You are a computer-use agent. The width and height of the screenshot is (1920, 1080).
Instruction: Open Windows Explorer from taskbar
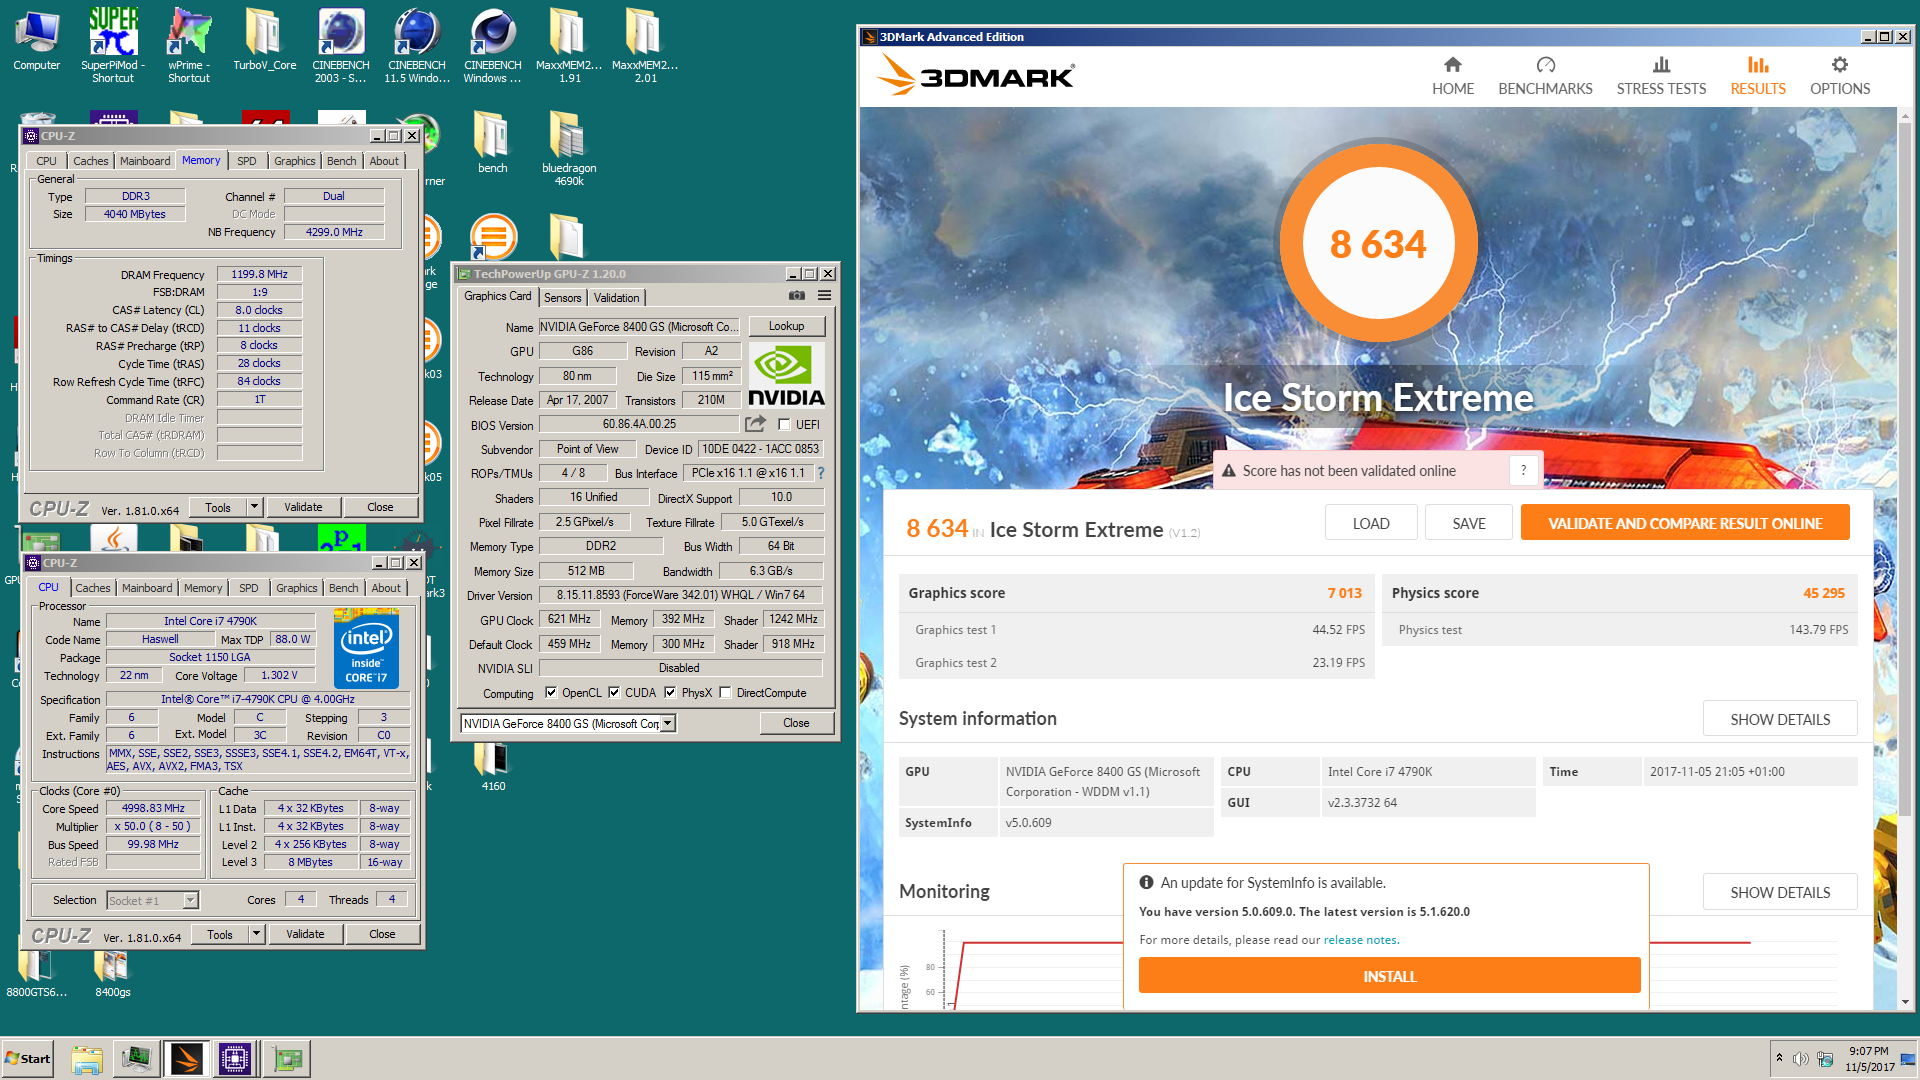pyautogui.click(x=87, y=1059)
